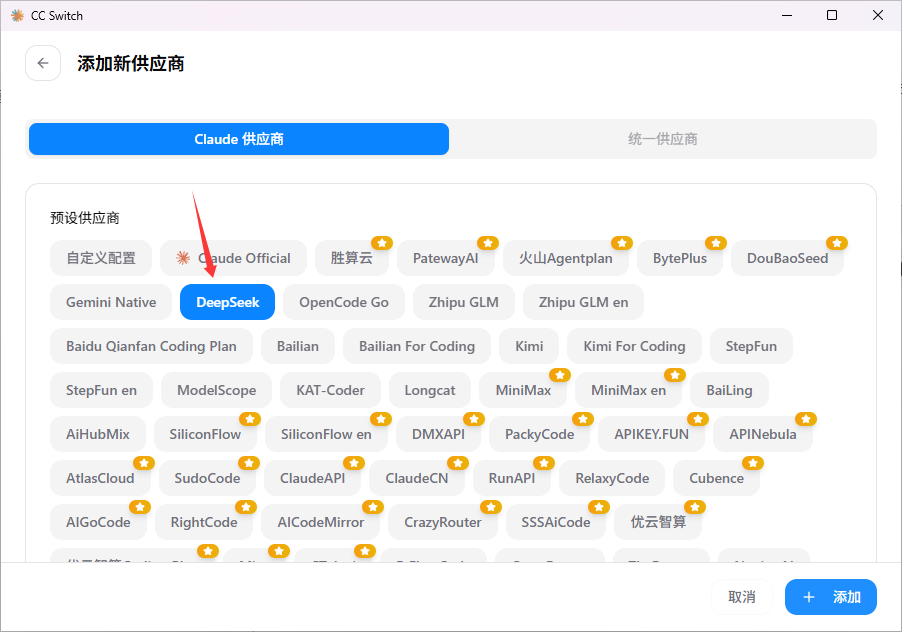Screen dimensions: 902x632
Task: Click the 添加新供应商 page title
Action: tap(131, 63)
